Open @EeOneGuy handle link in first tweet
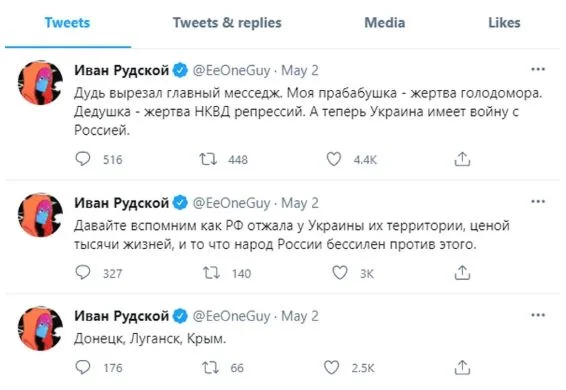 pyautogui.click(x=231, y=70)
